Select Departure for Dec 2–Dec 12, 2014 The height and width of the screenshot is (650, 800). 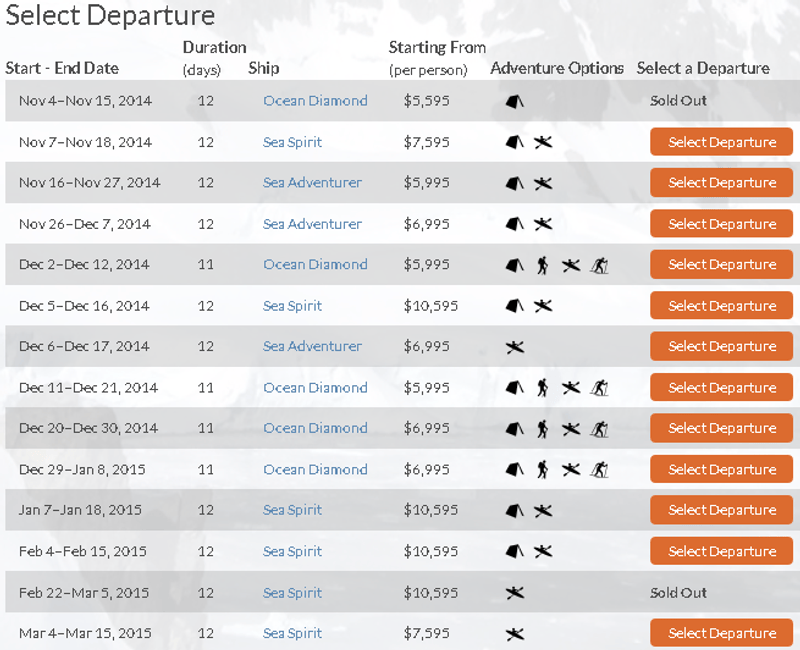tap(721, 265)
